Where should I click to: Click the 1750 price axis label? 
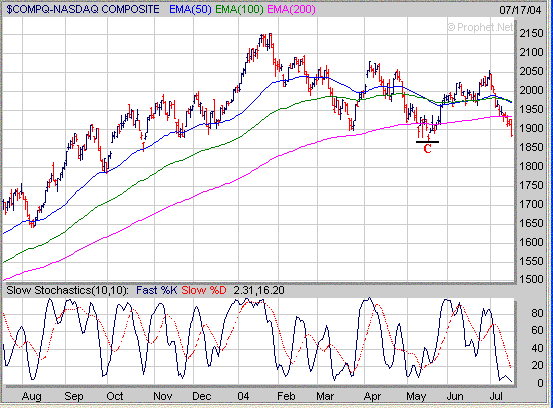pos(531,185)
